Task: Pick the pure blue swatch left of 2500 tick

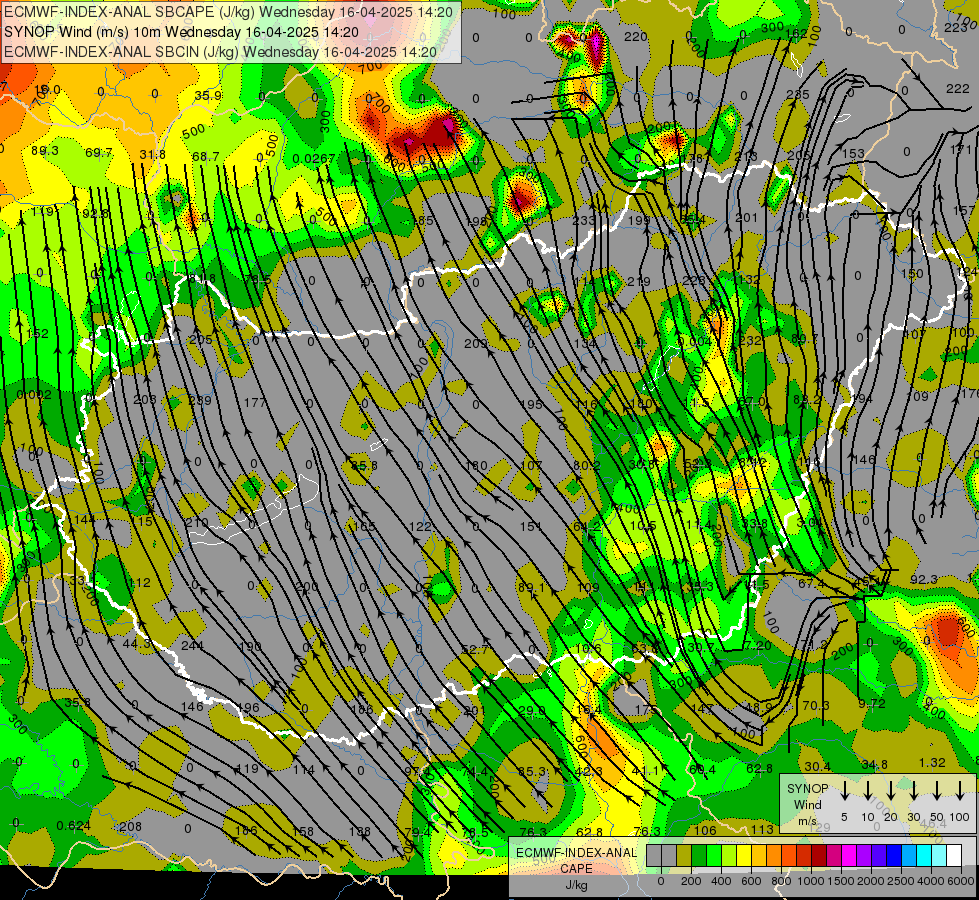Action: click(894, 855)
